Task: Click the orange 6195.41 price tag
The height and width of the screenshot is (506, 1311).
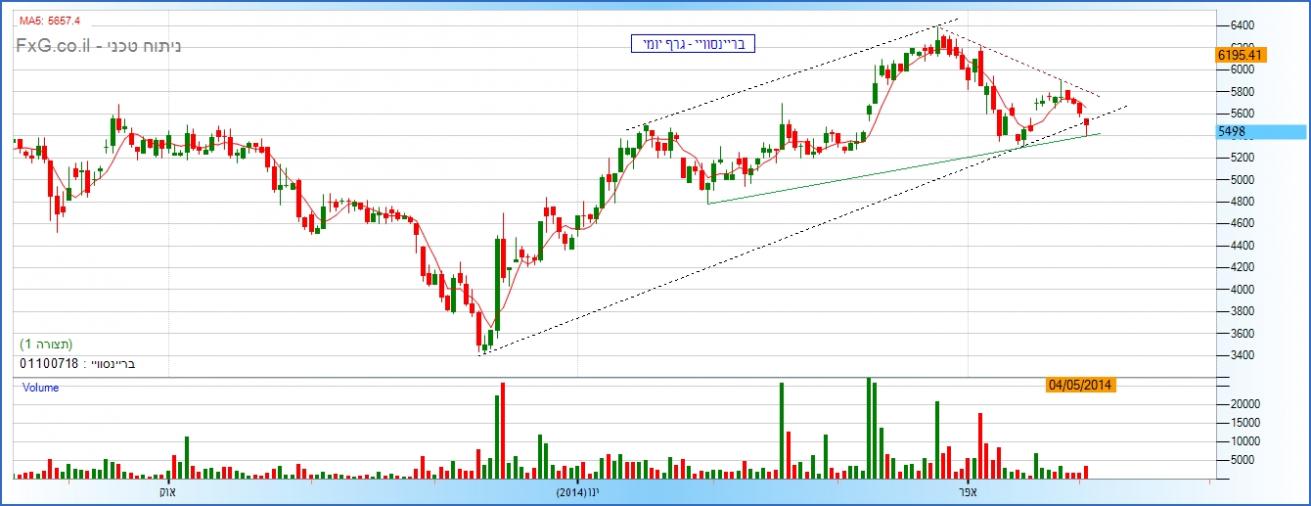Action: tap(1241, 55)
